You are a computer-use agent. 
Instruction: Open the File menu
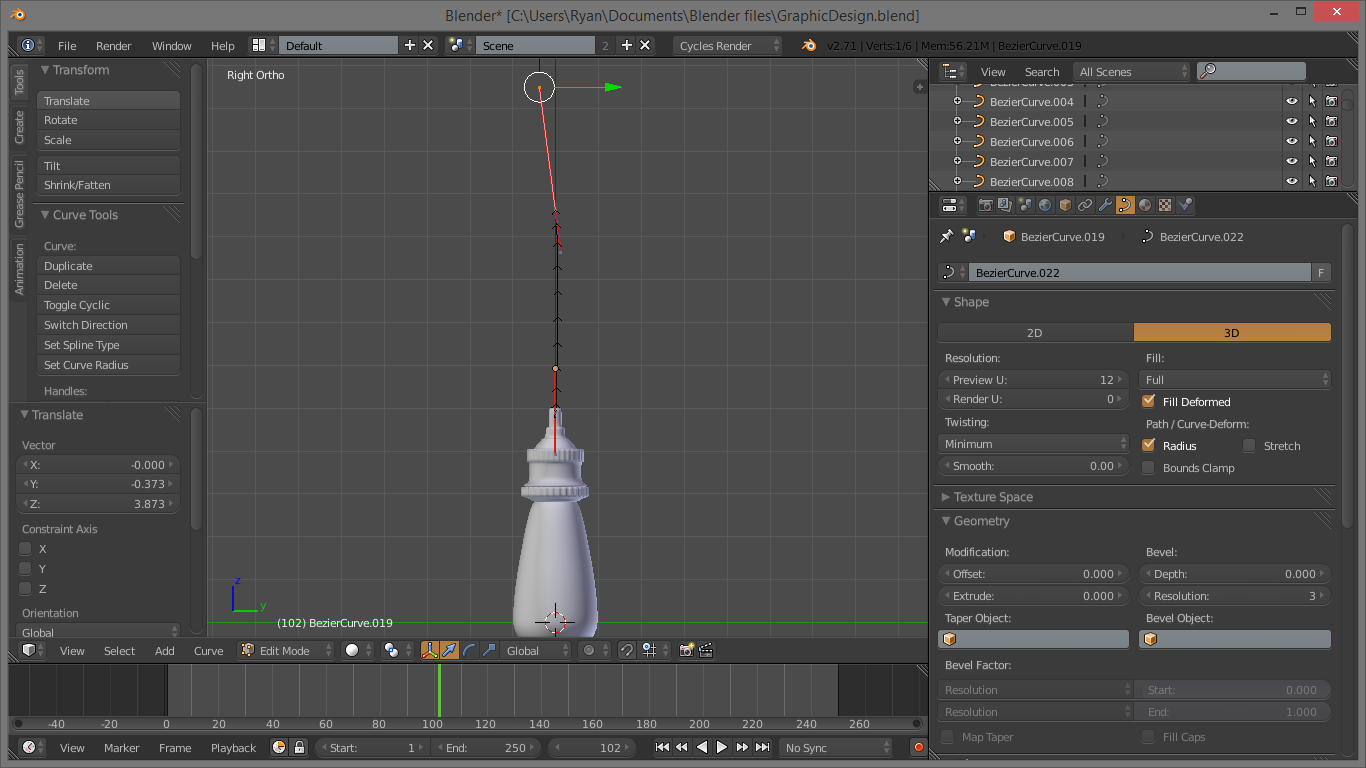click(67, 46)
